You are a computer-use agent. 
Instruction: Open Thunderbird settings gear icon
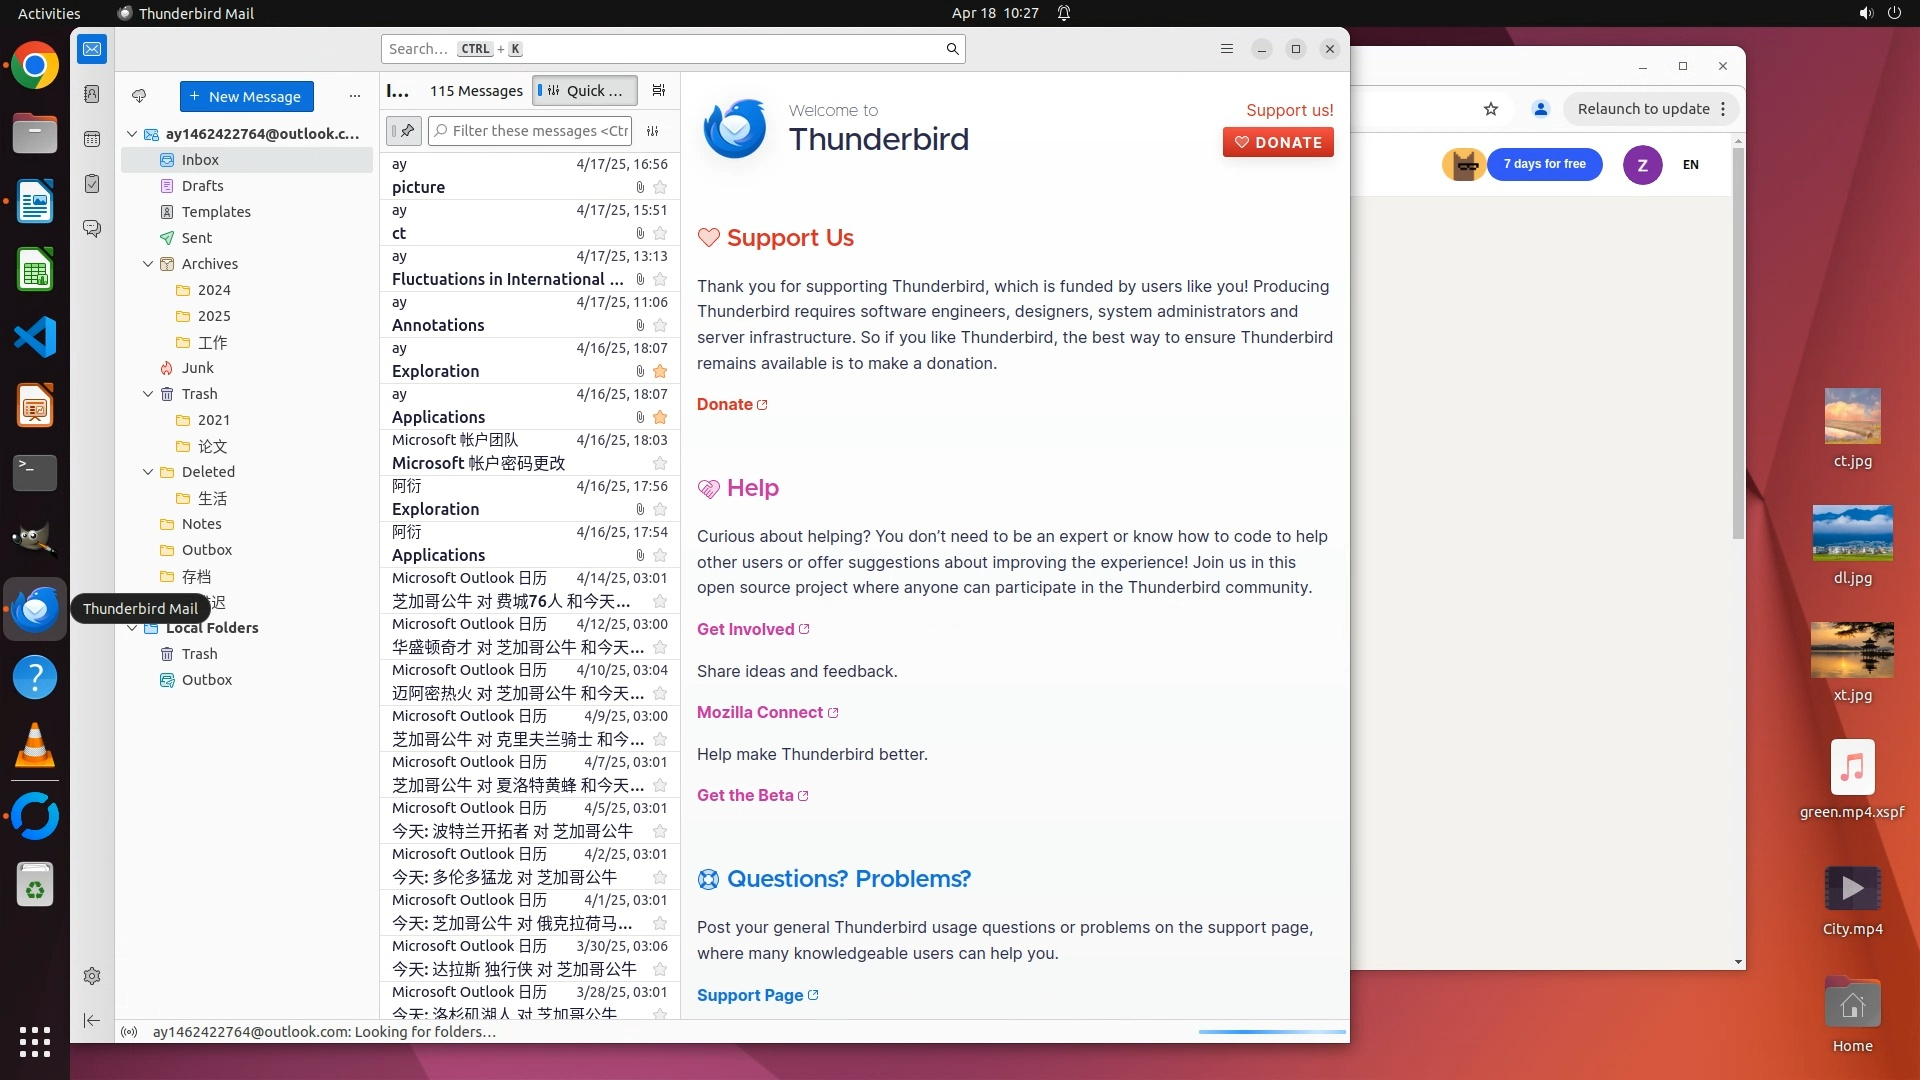click(x=92, y=976)
